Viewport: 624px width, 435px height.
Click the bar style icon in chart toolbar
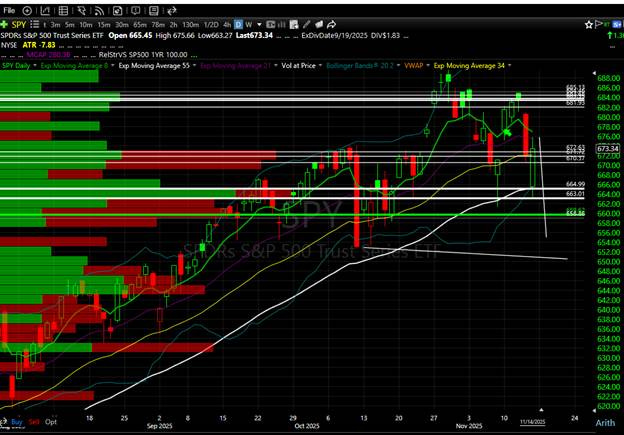click(281, 25)
